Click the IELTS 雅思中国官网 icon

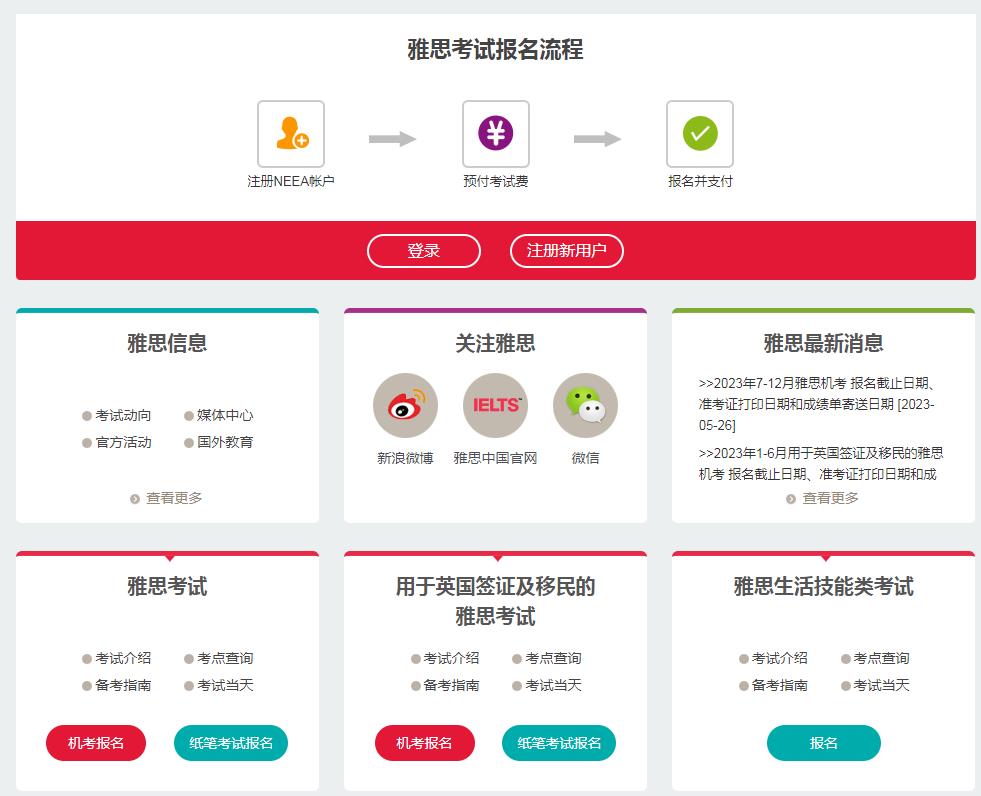coord(495,405)
